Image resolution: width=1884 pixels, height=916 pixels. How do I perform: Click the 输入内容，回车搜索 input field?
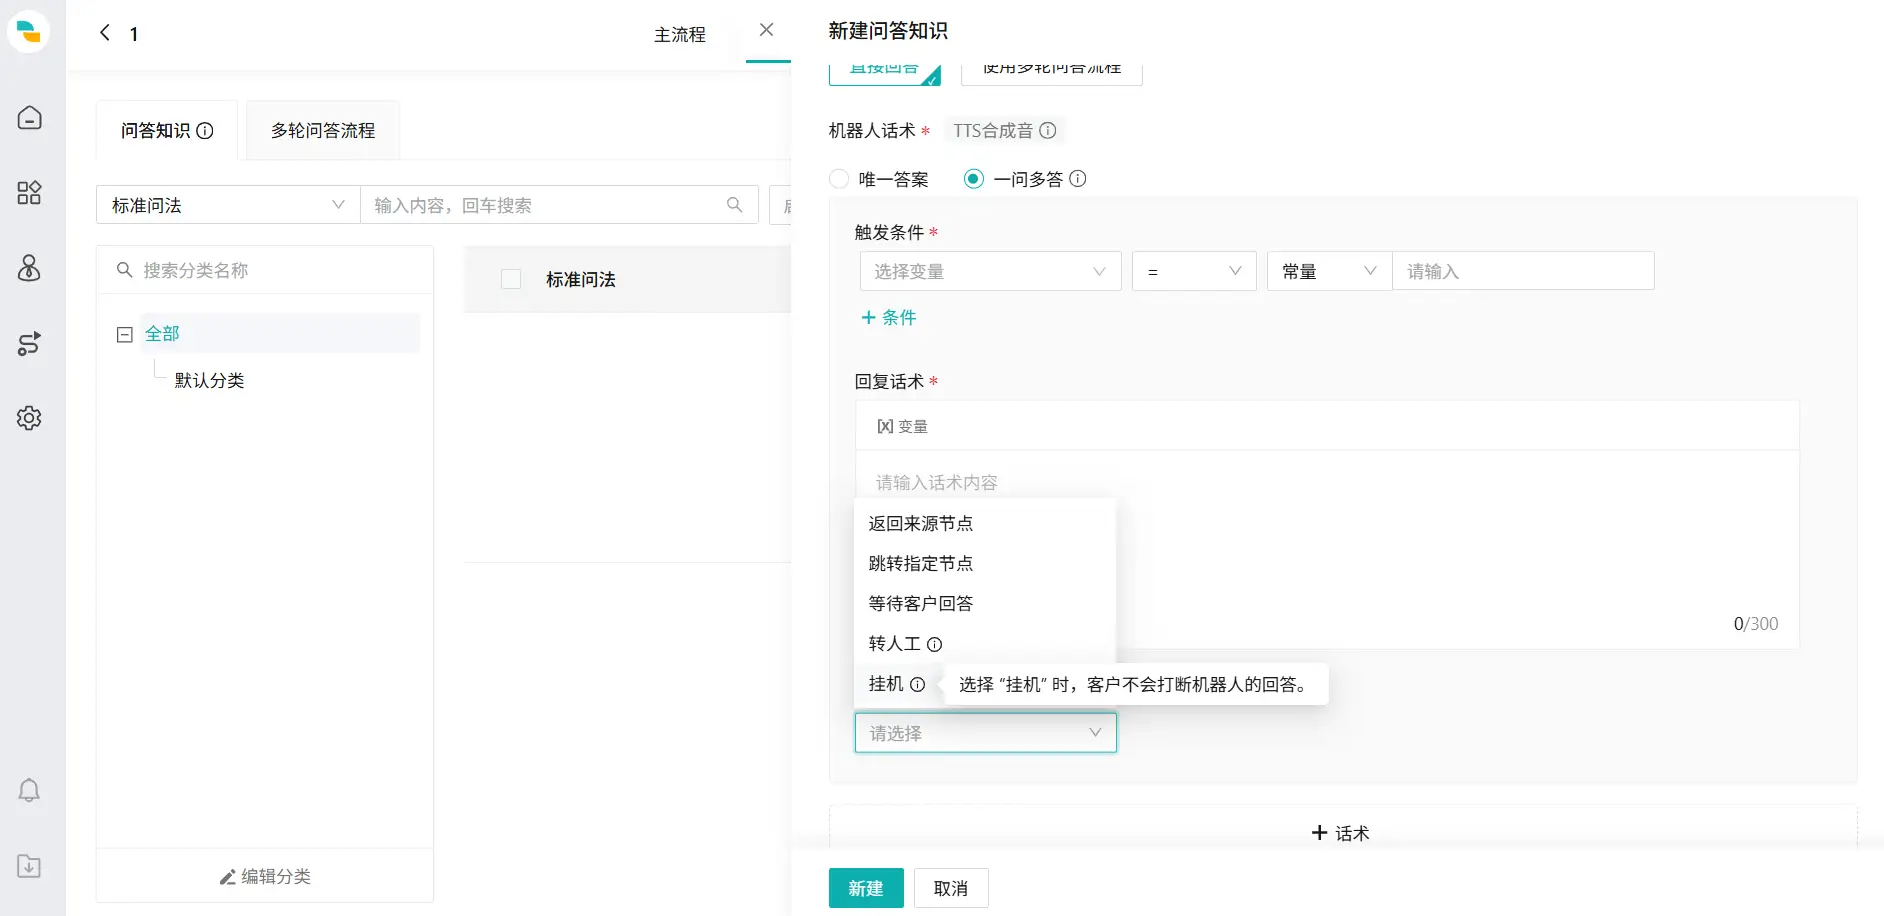pyautogui.click(x=559, y=205)
